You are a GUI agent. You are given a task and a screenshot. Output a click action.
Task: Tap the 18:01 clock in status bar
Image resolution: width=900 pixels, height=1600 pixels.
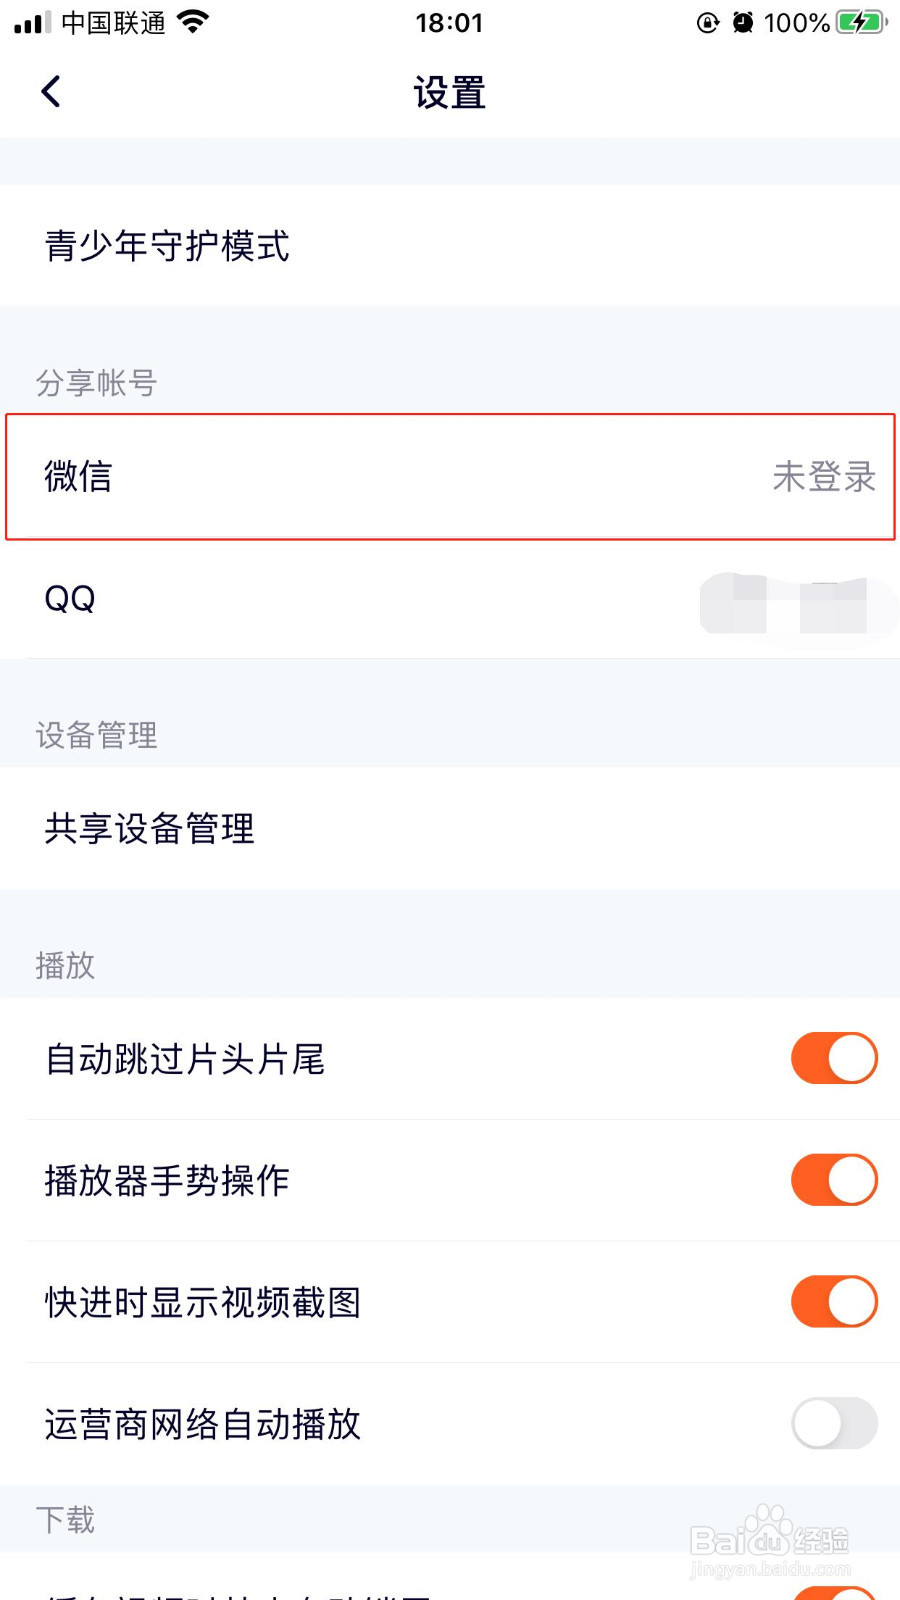(449, 22)
